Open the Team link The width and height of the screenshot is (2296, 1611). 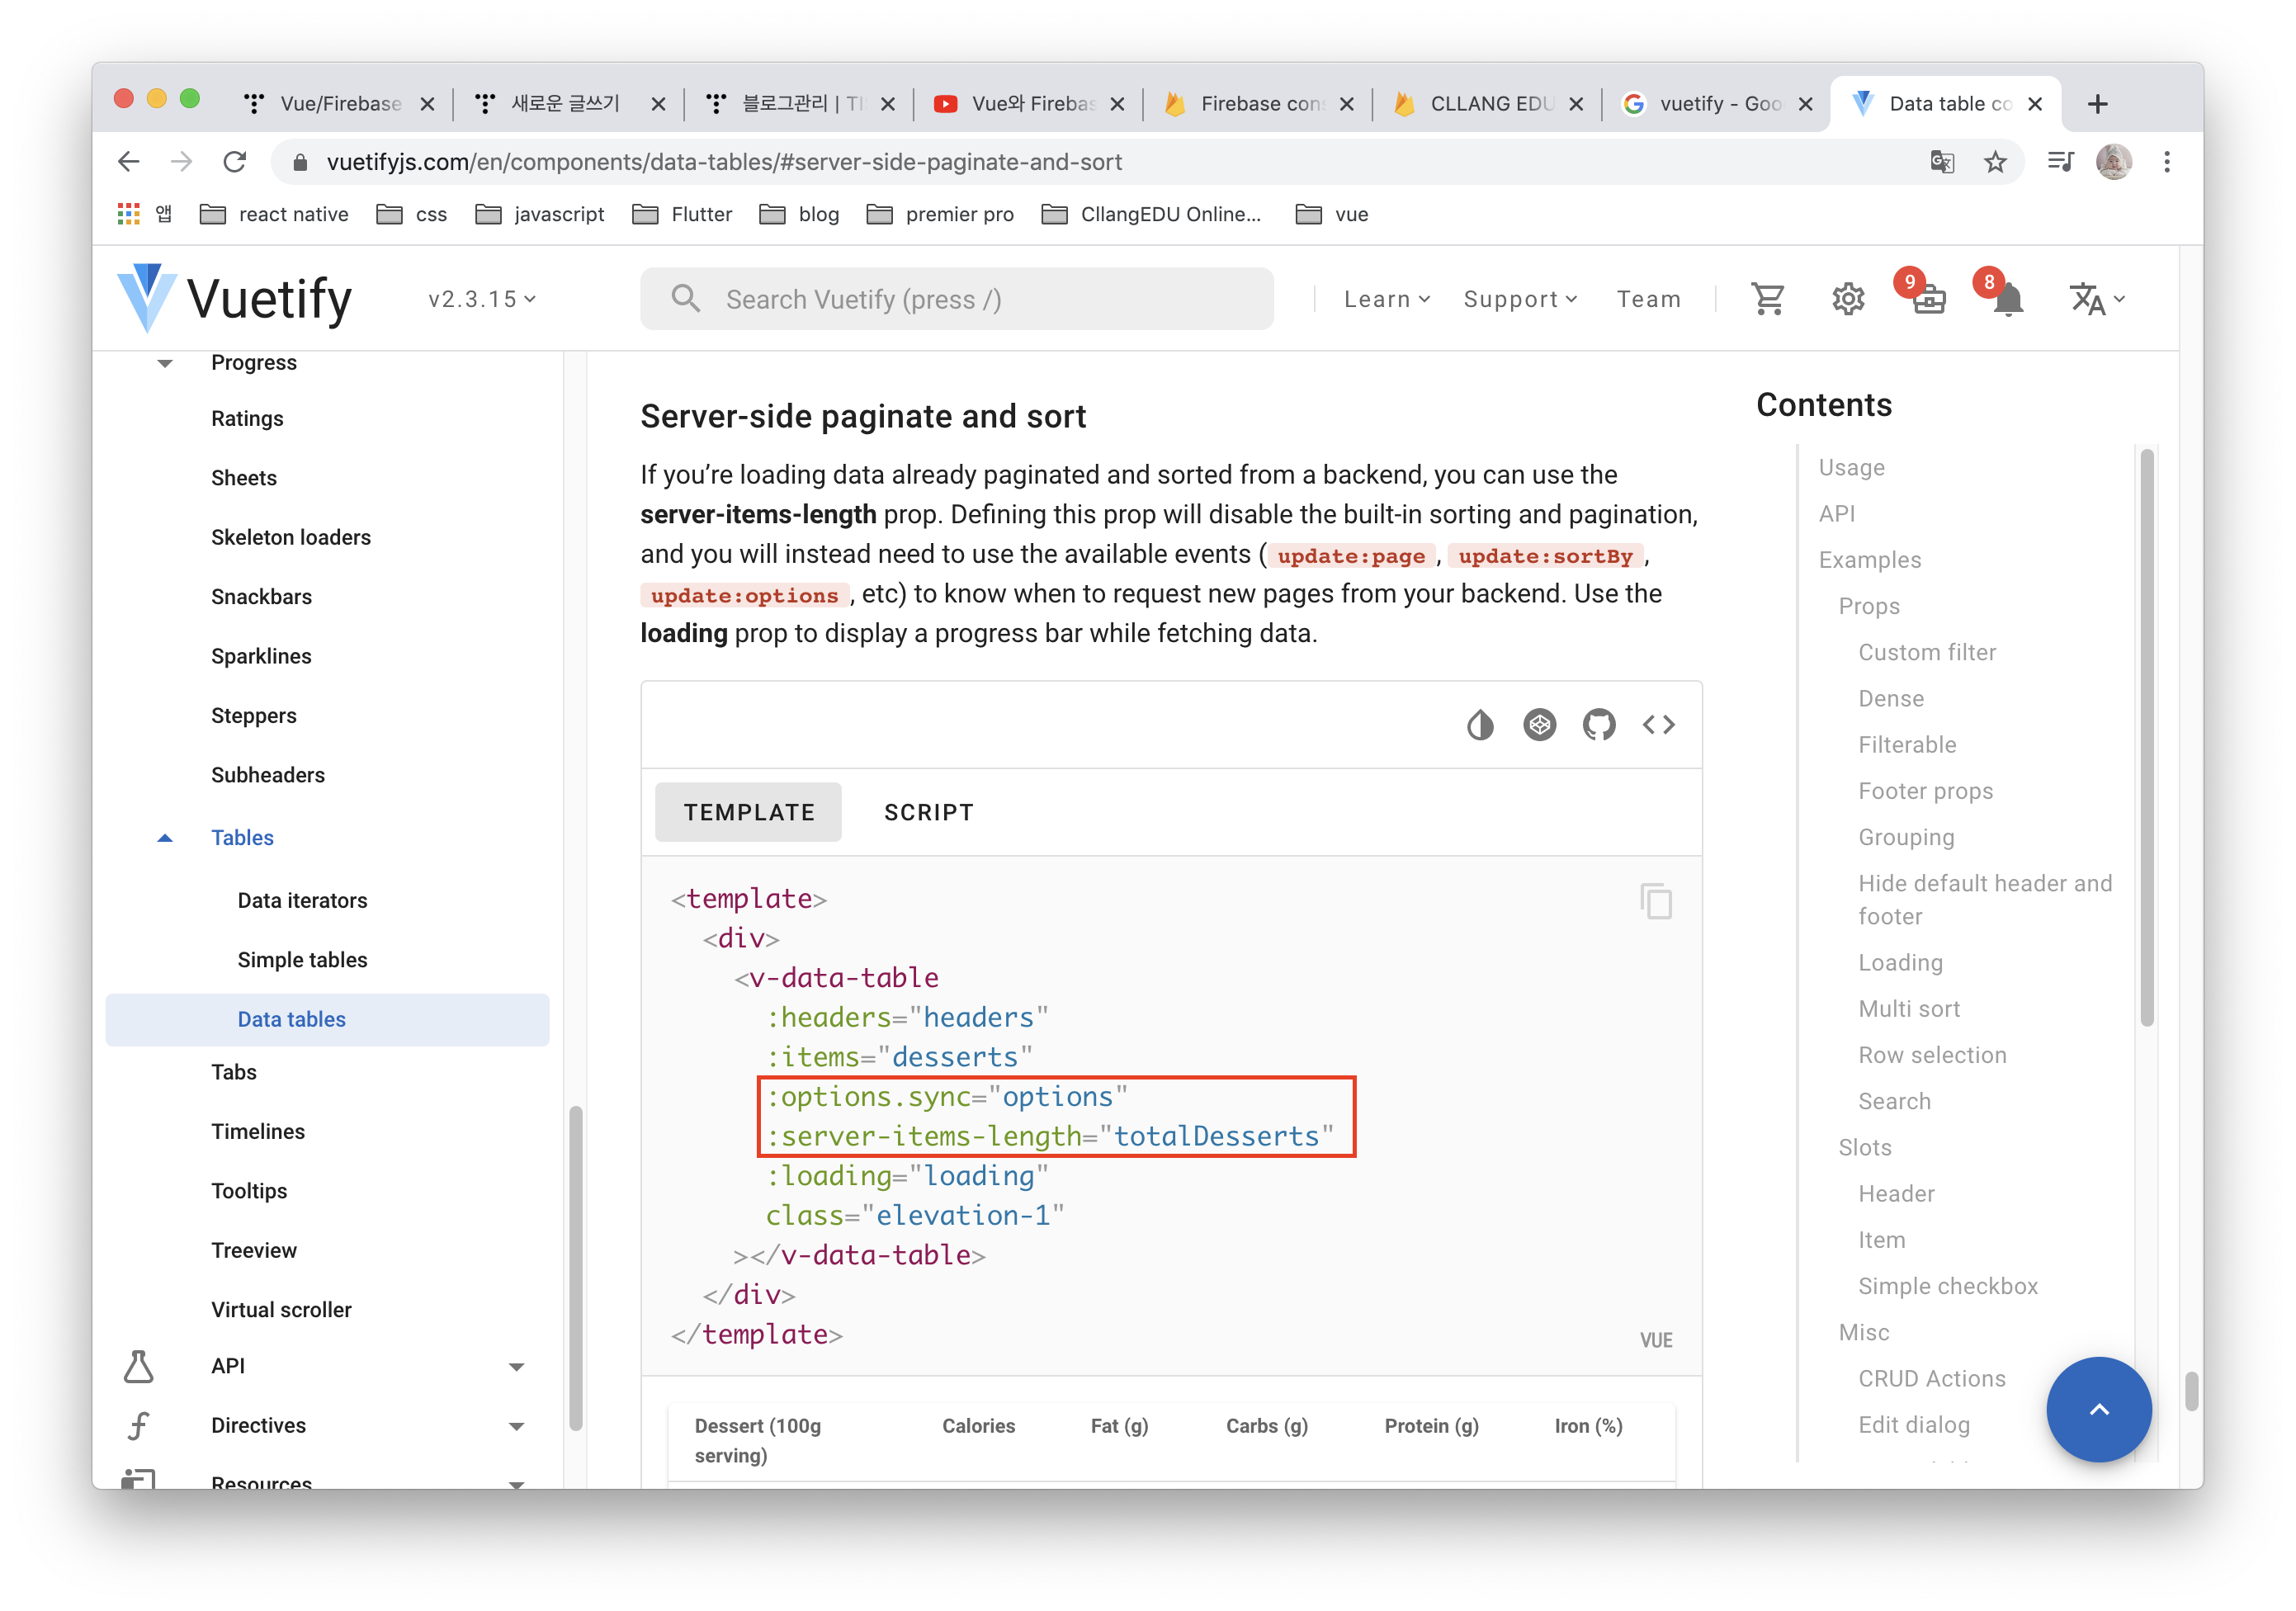pyautogui.click(x=1648, y=299)
